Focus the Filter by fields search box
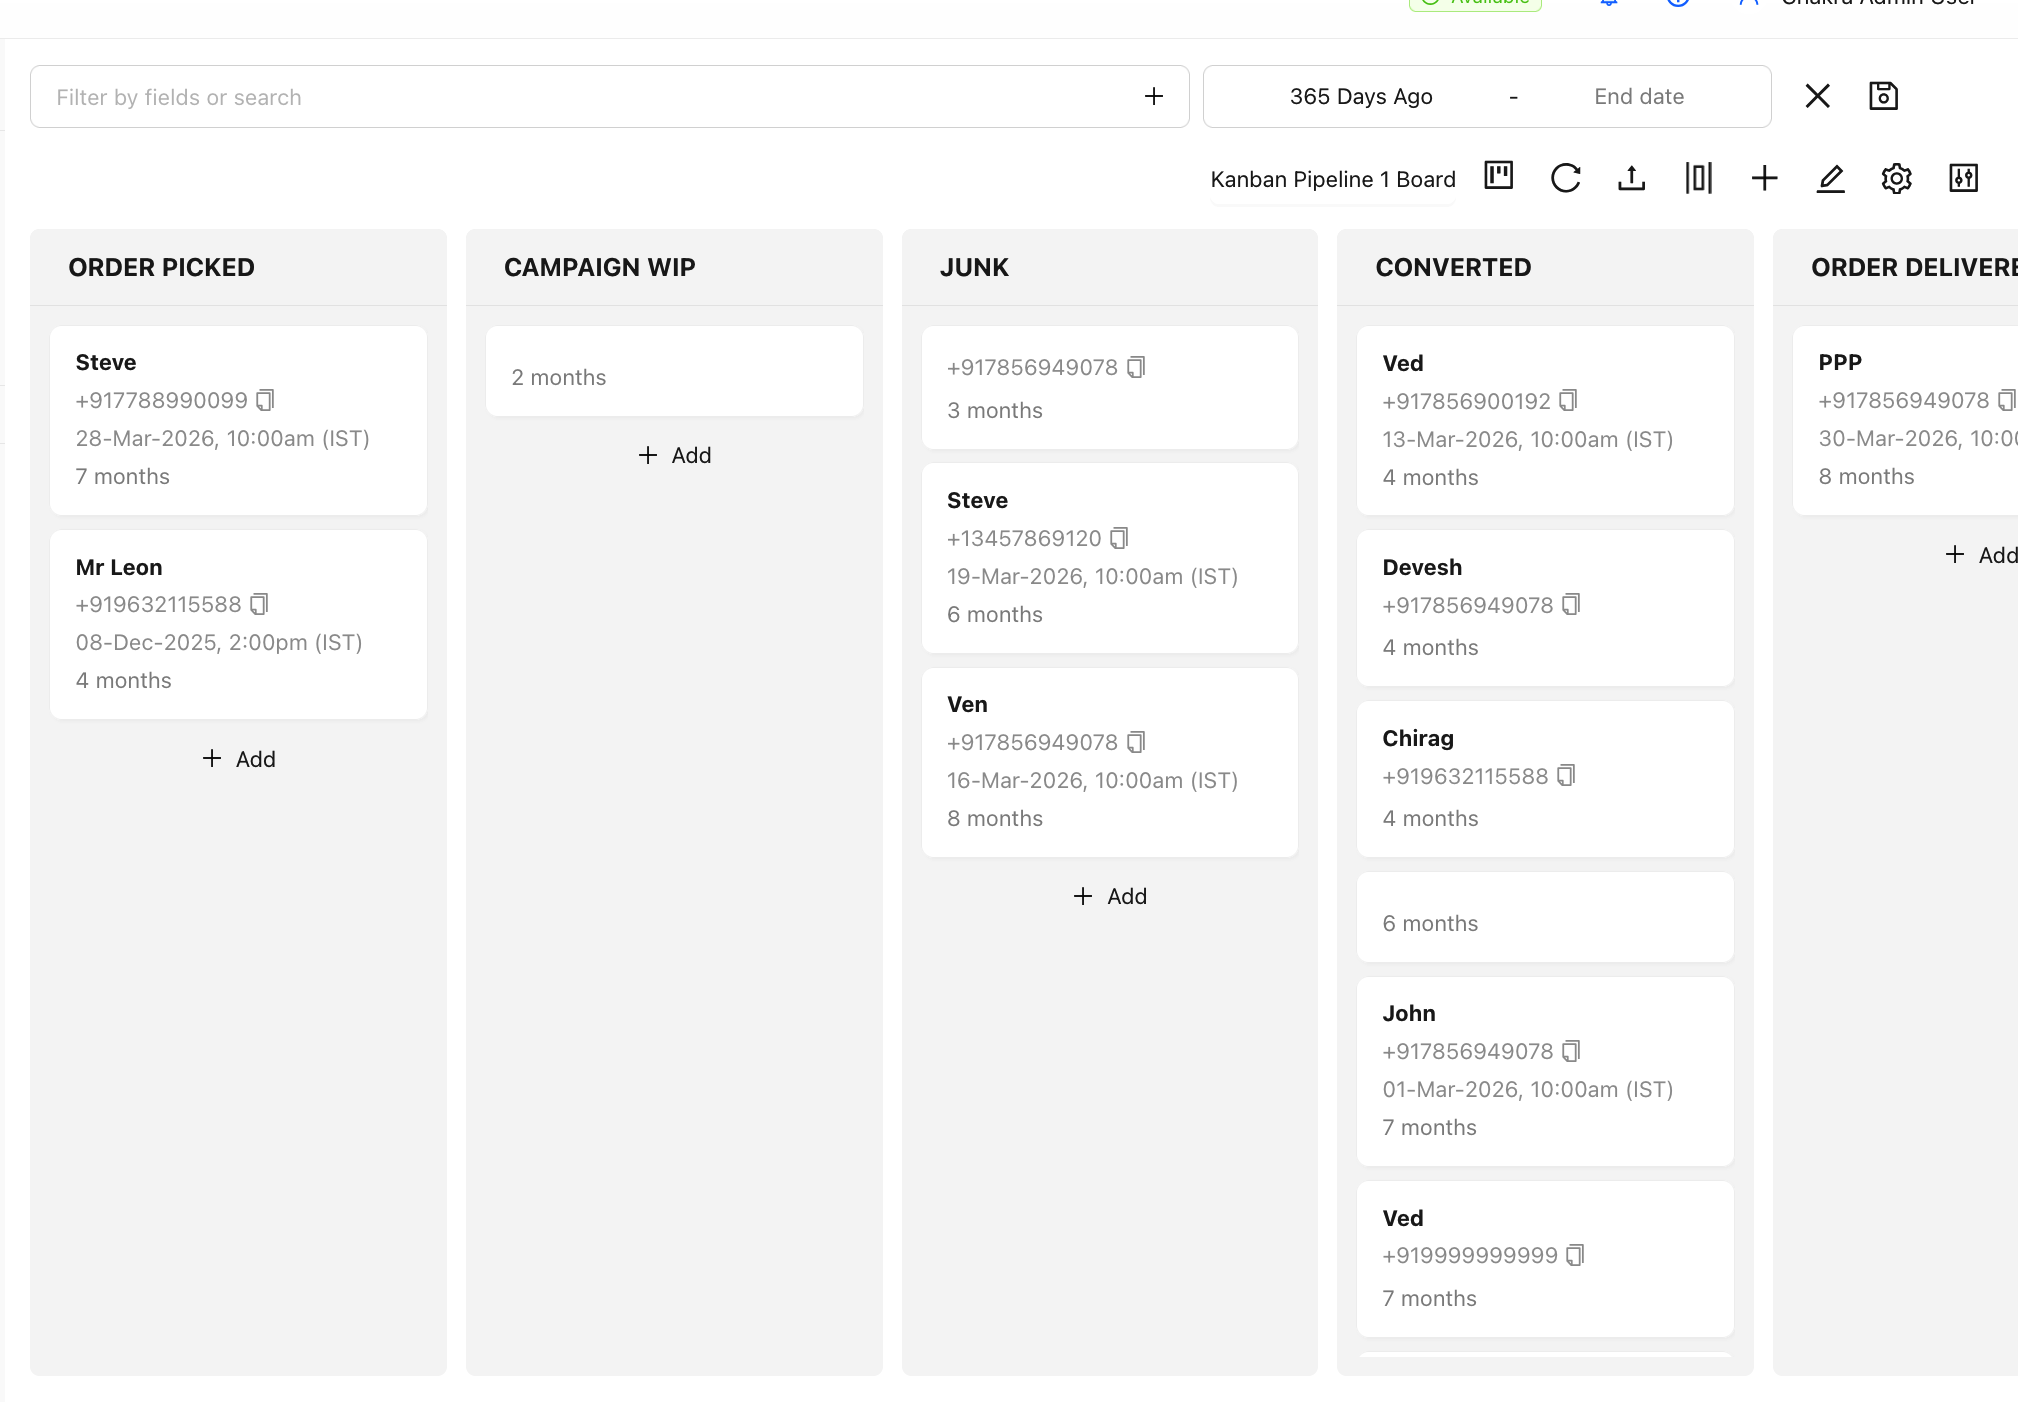The height and width of the screenshot is (1402, 2018). (580, 97)
